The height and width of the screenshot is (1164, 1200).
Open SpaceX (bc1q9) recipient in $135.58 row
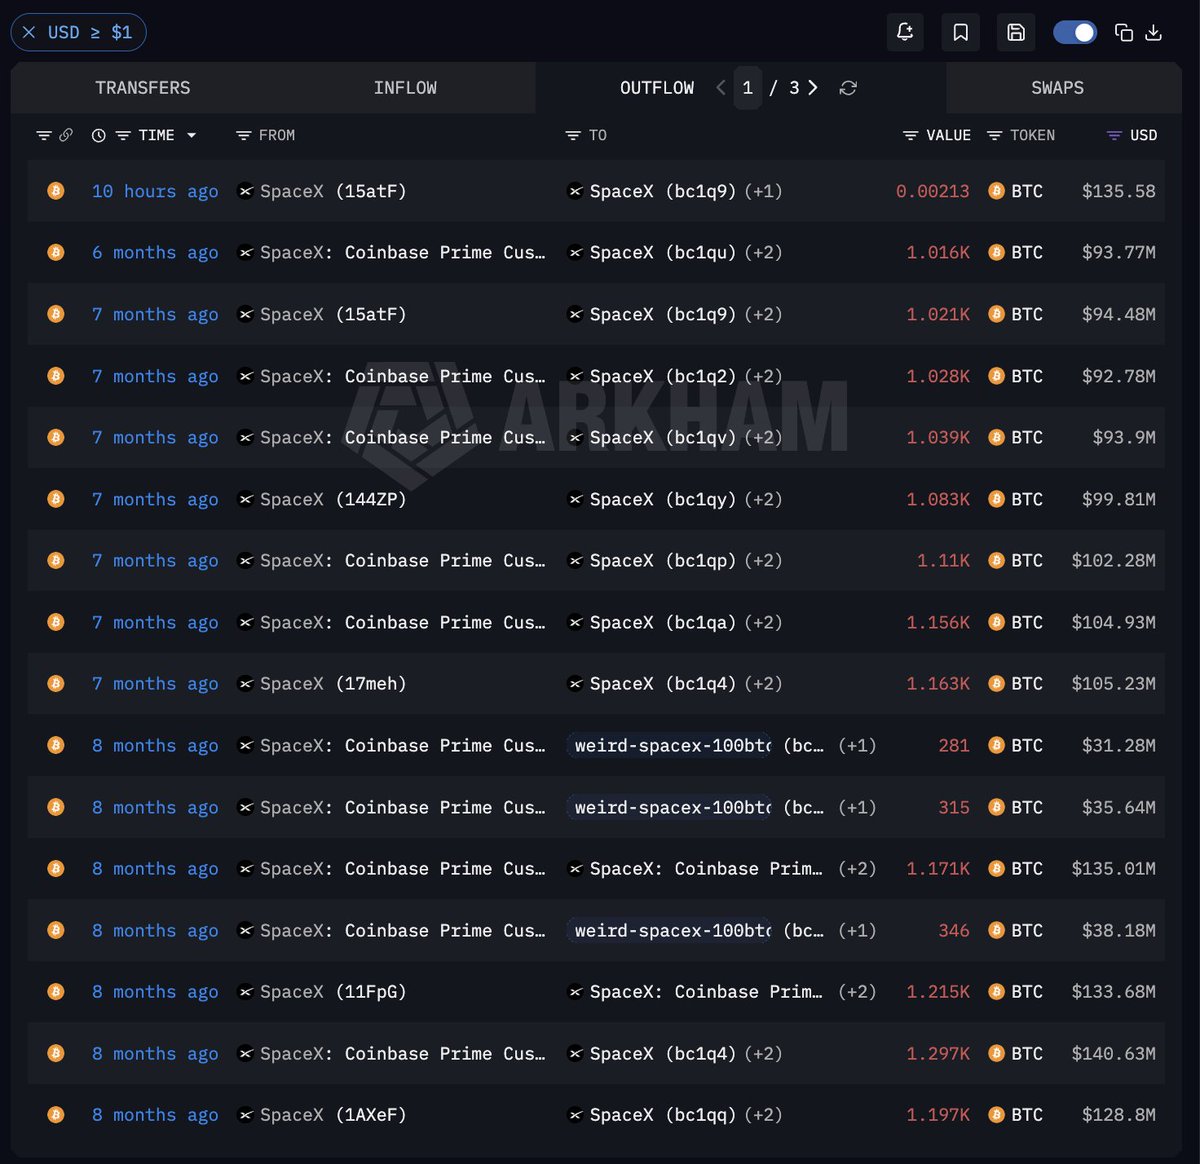(663, 191)
